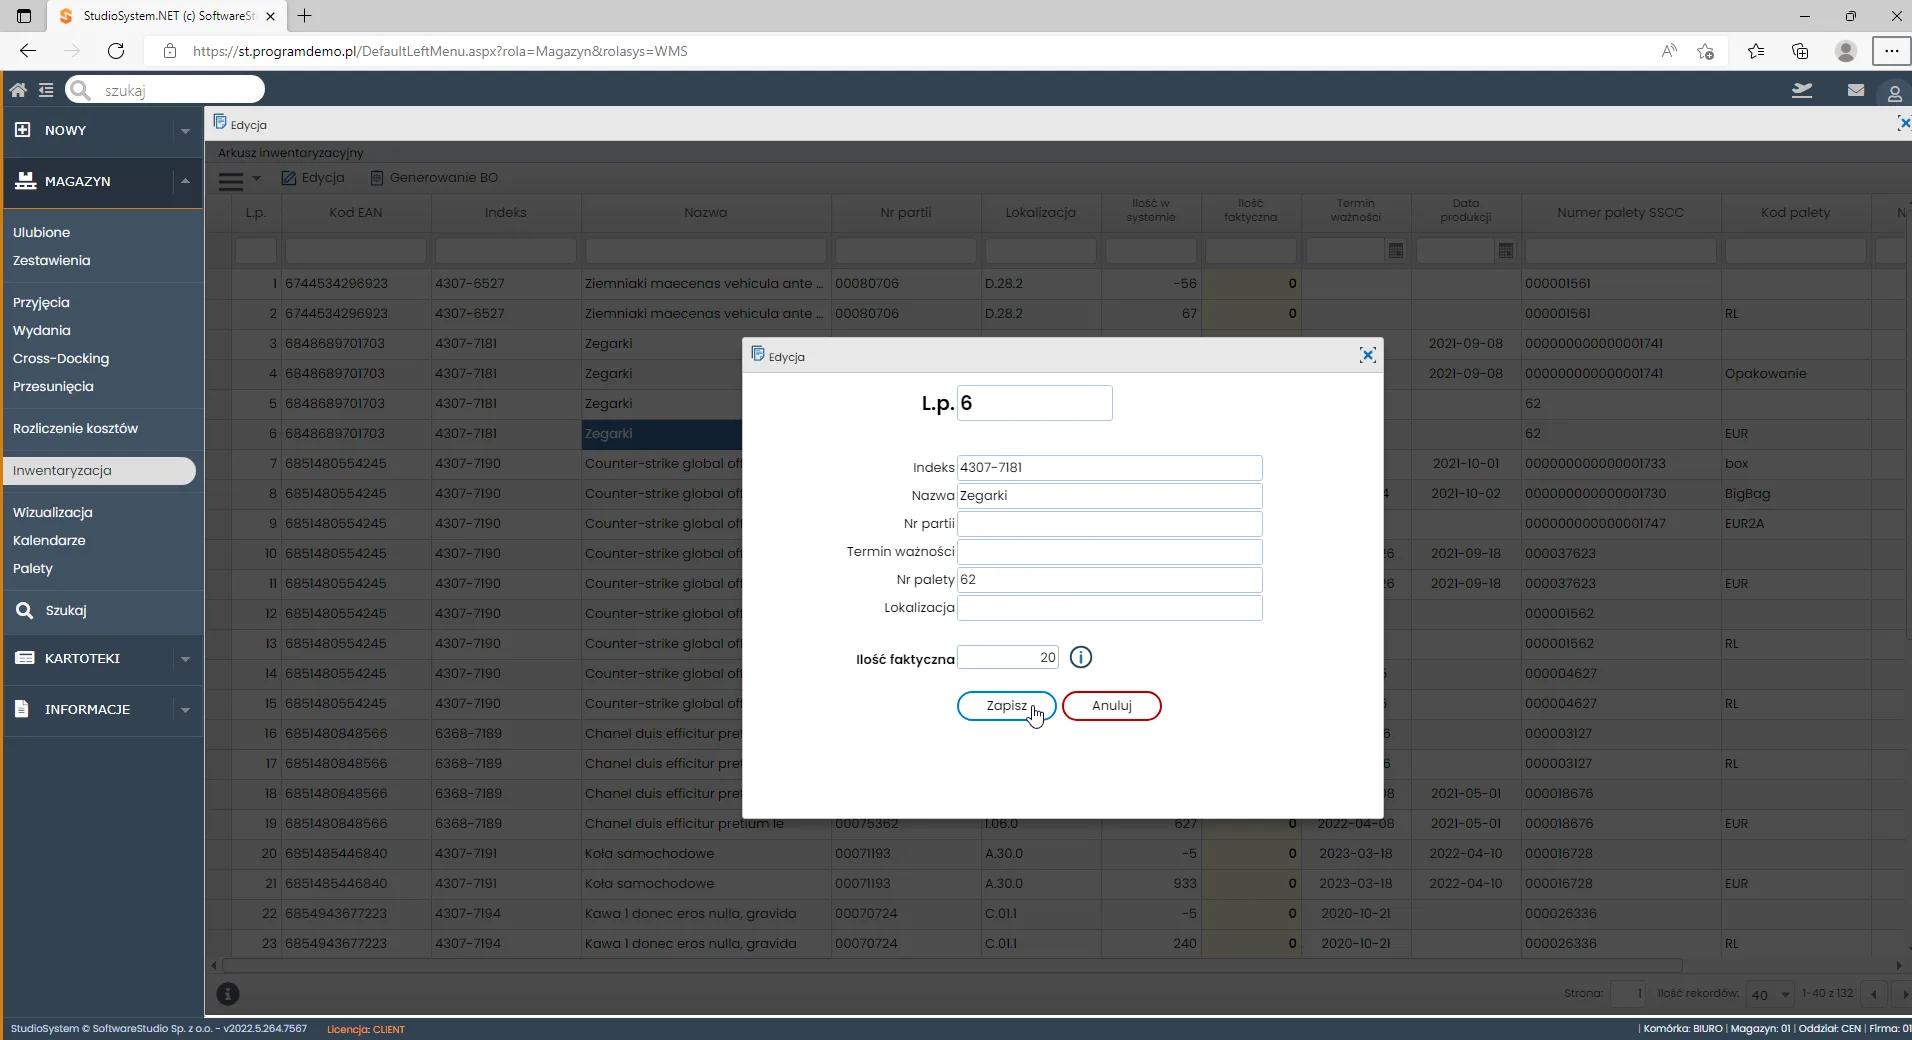Open Palety in the sidebar
1912x1040 pixels.
coord(33,568)
